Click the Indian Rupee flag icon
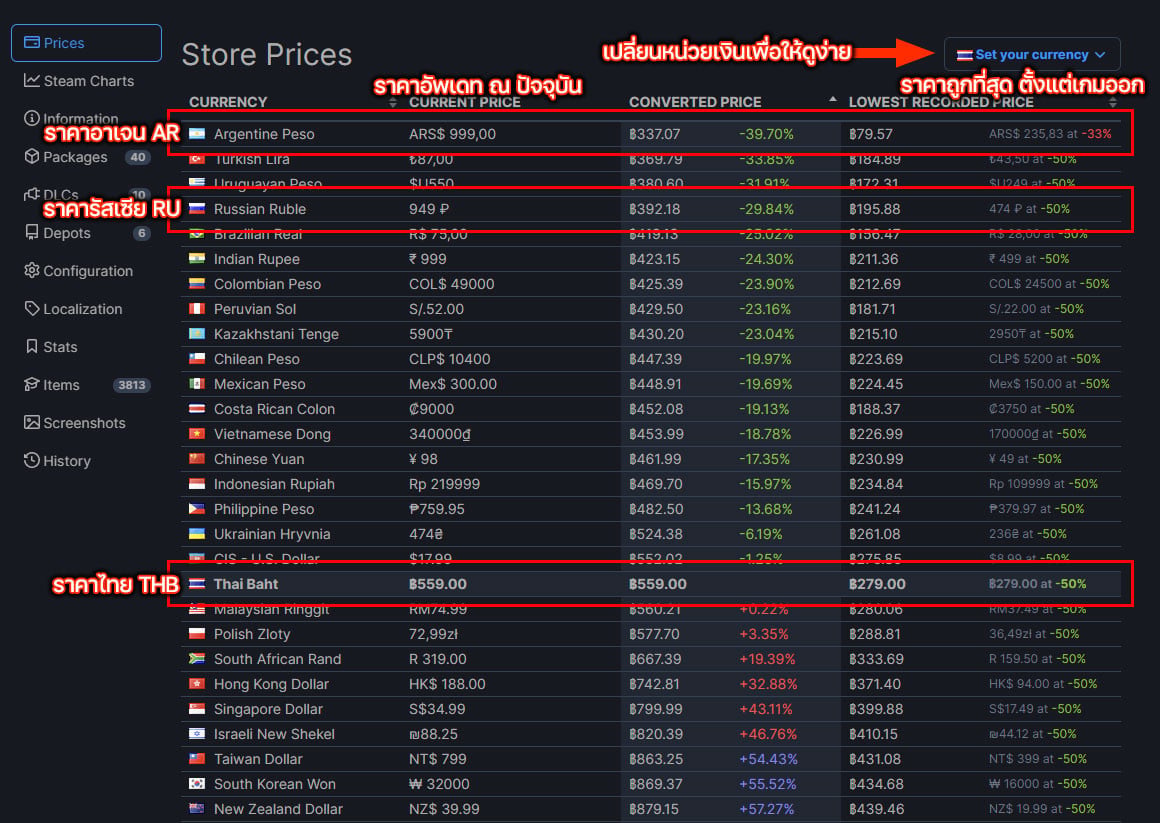This screenshot has height=823, width=1160. click(197, 259)
